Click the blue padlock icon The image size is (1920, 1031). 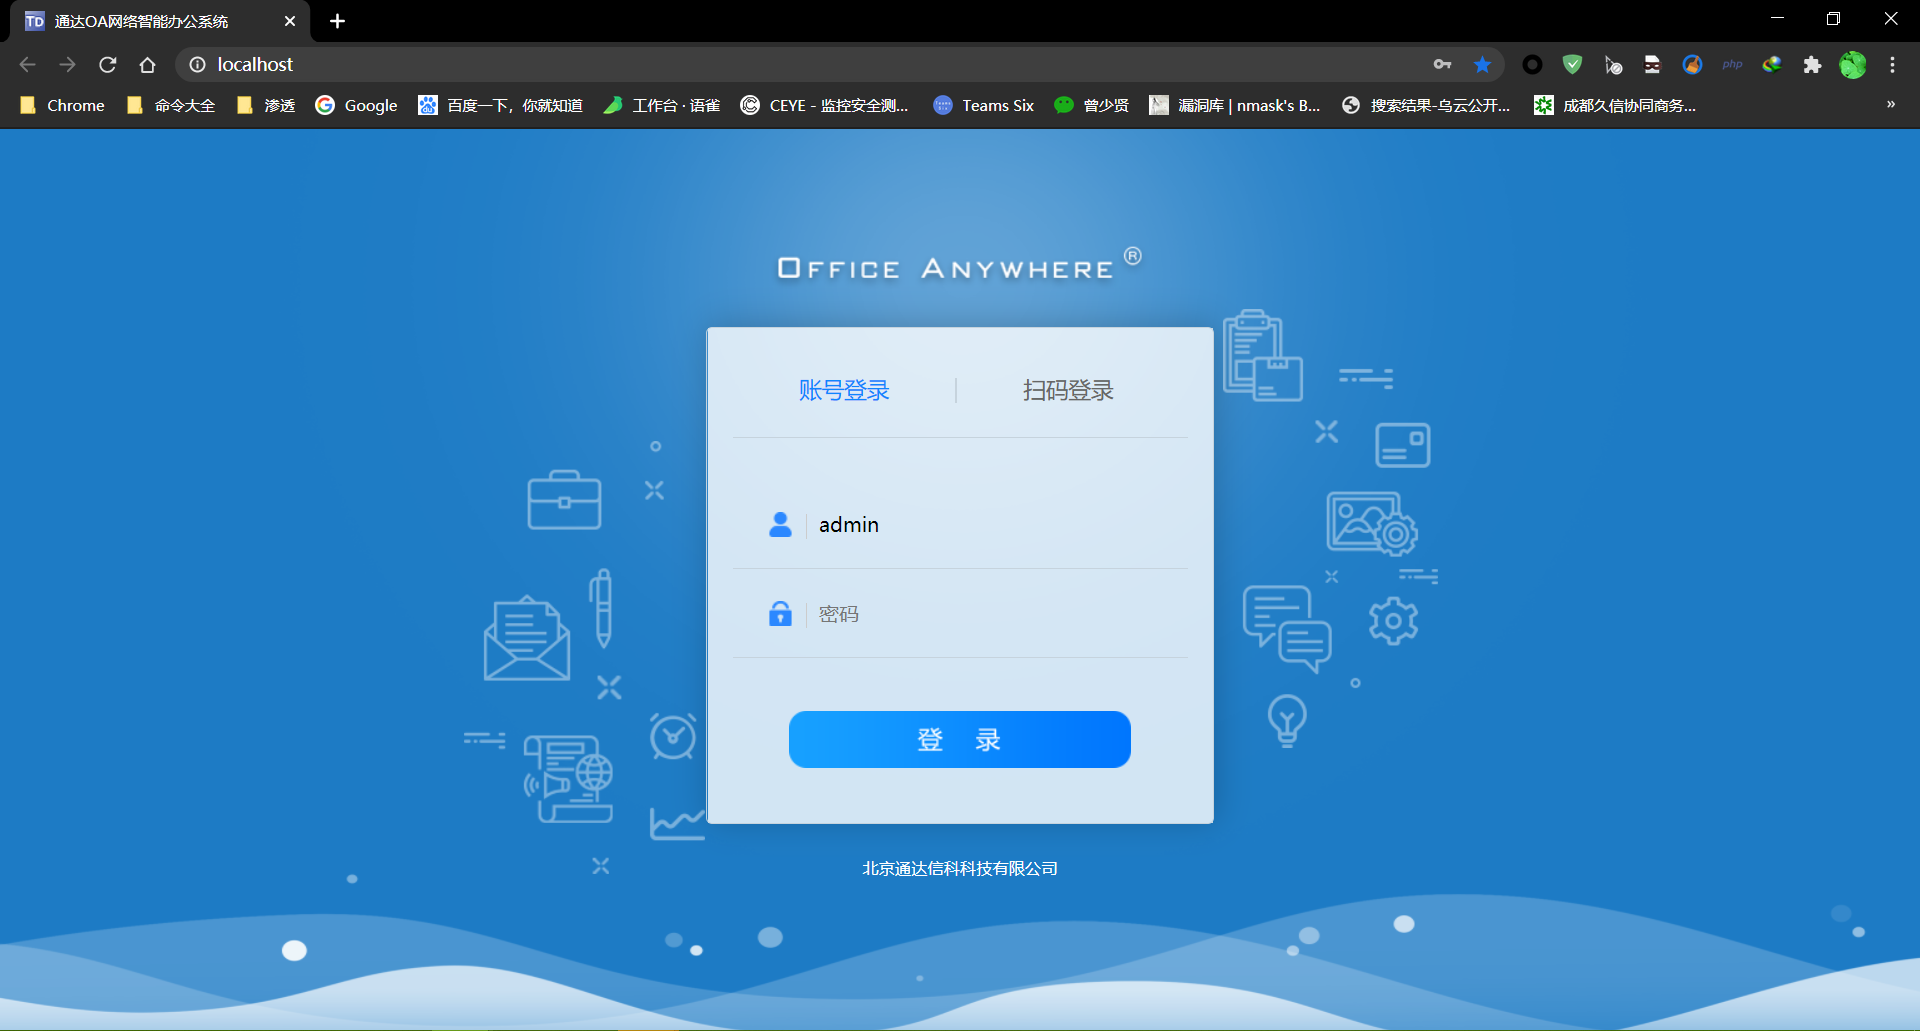tap(780, 613)
